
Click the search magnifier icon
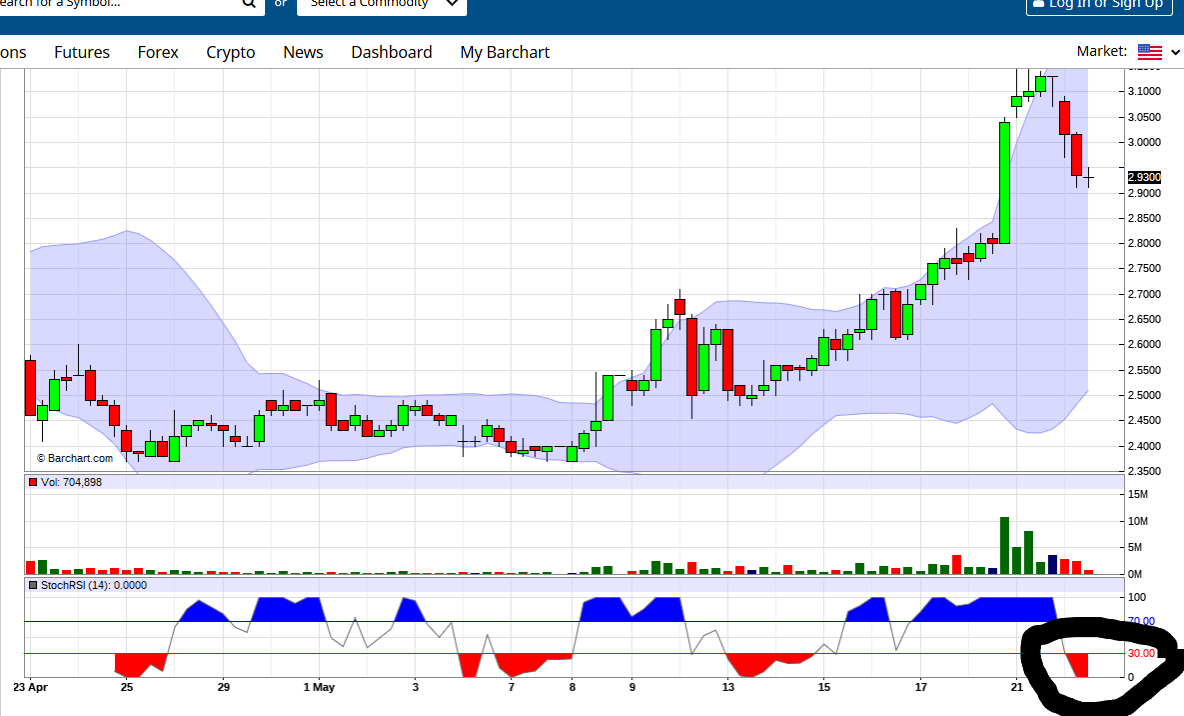(249, 6)
